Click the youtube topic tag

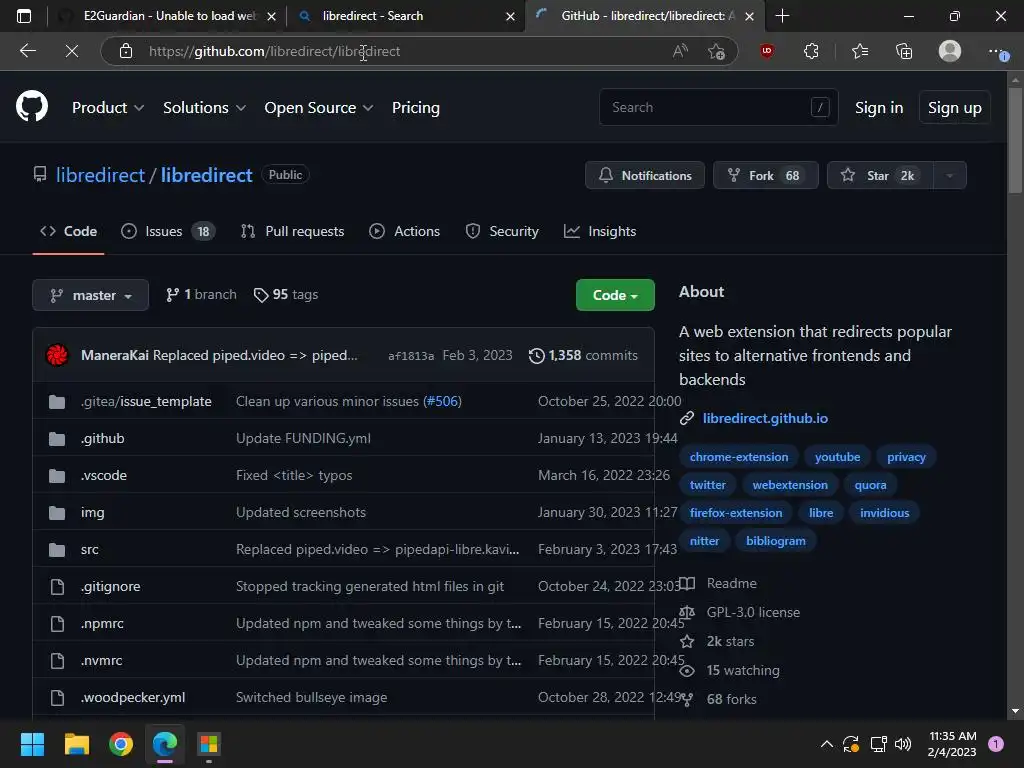(837, 456)
